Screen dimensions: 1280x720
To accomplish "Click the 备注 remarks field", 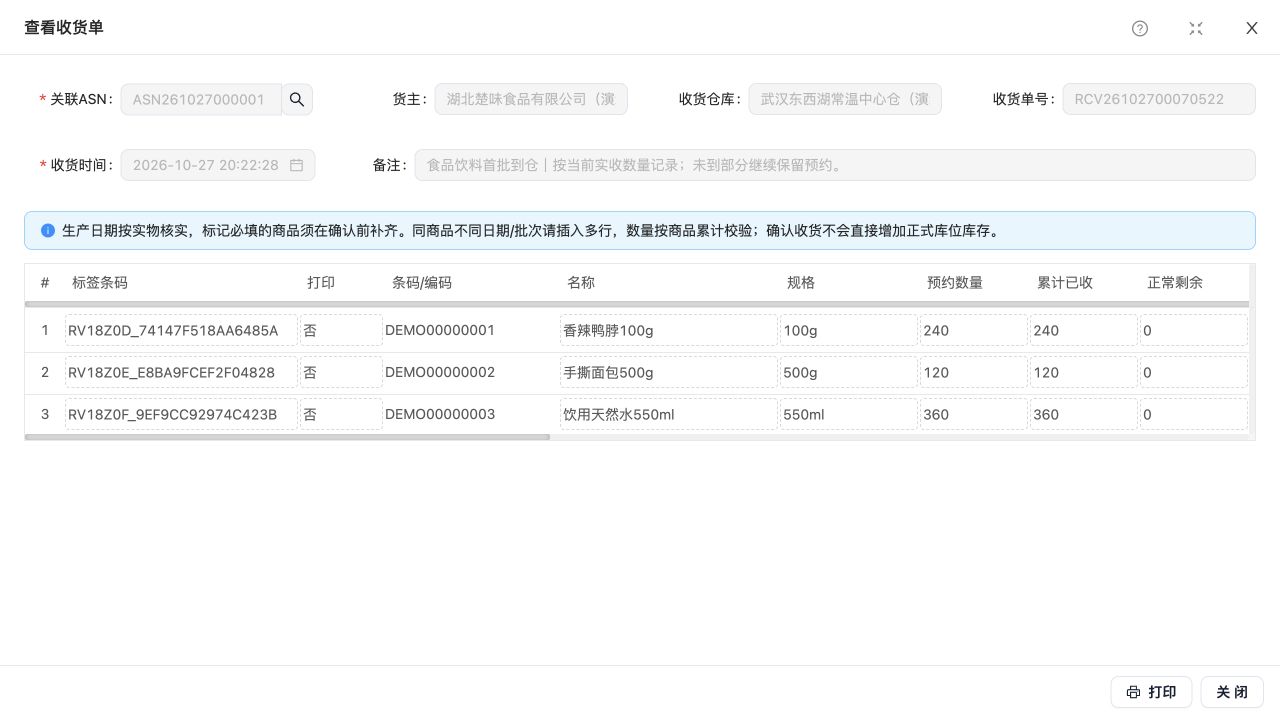I will [x=835, y=165].
